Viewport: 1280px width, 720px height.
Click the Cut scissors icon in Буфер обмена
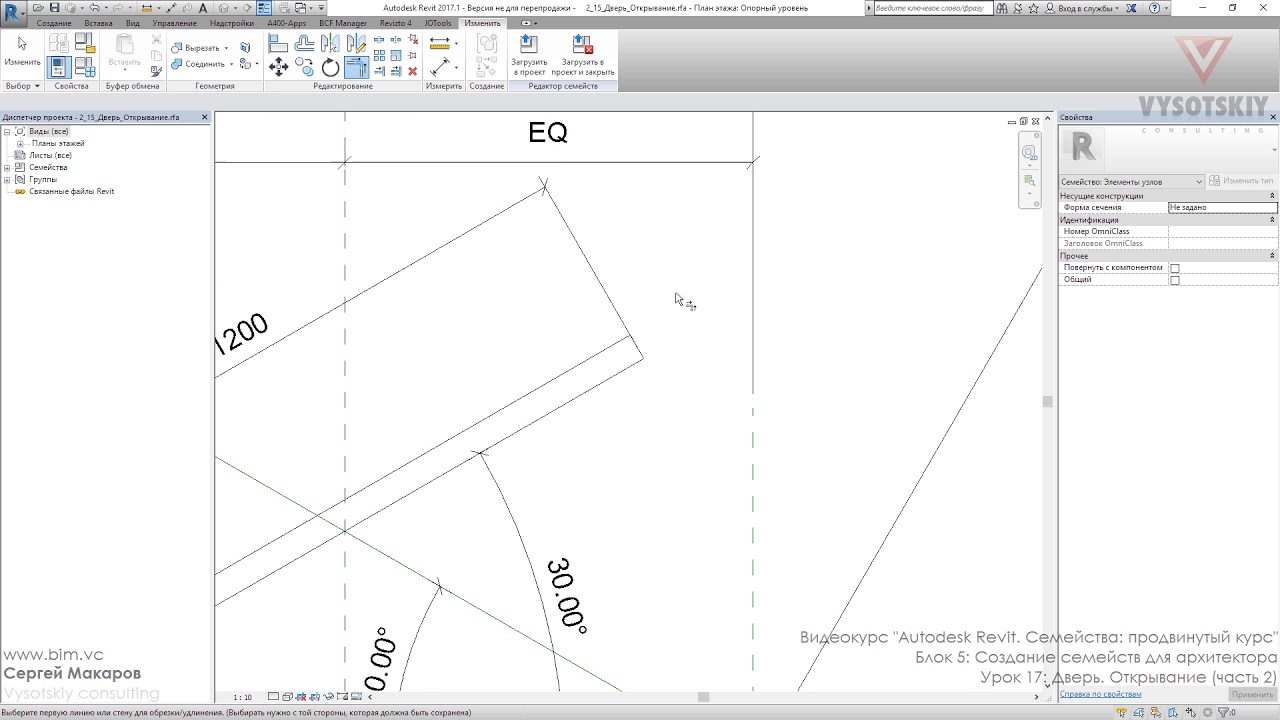tap(156, 39)
